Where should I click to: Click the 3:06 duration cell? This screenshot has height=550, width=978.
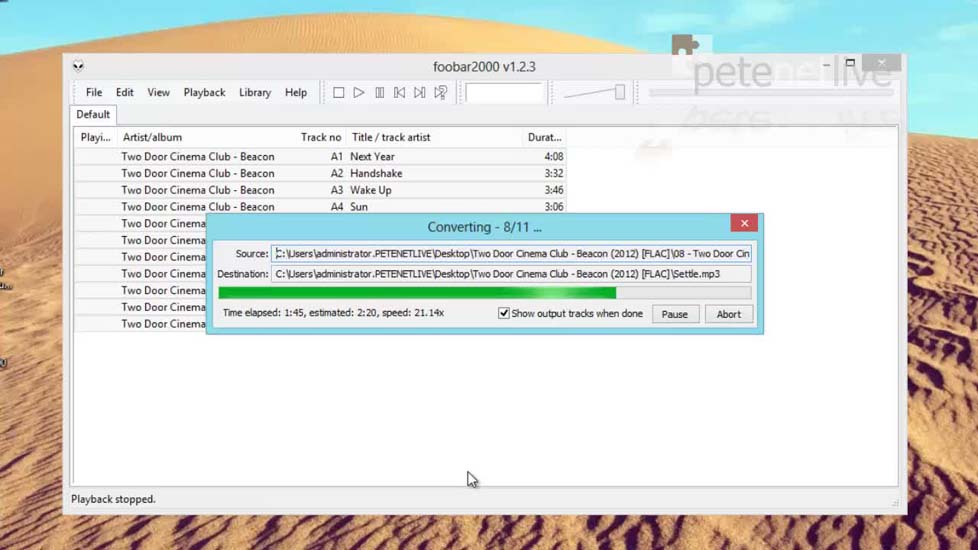[553, 207]
